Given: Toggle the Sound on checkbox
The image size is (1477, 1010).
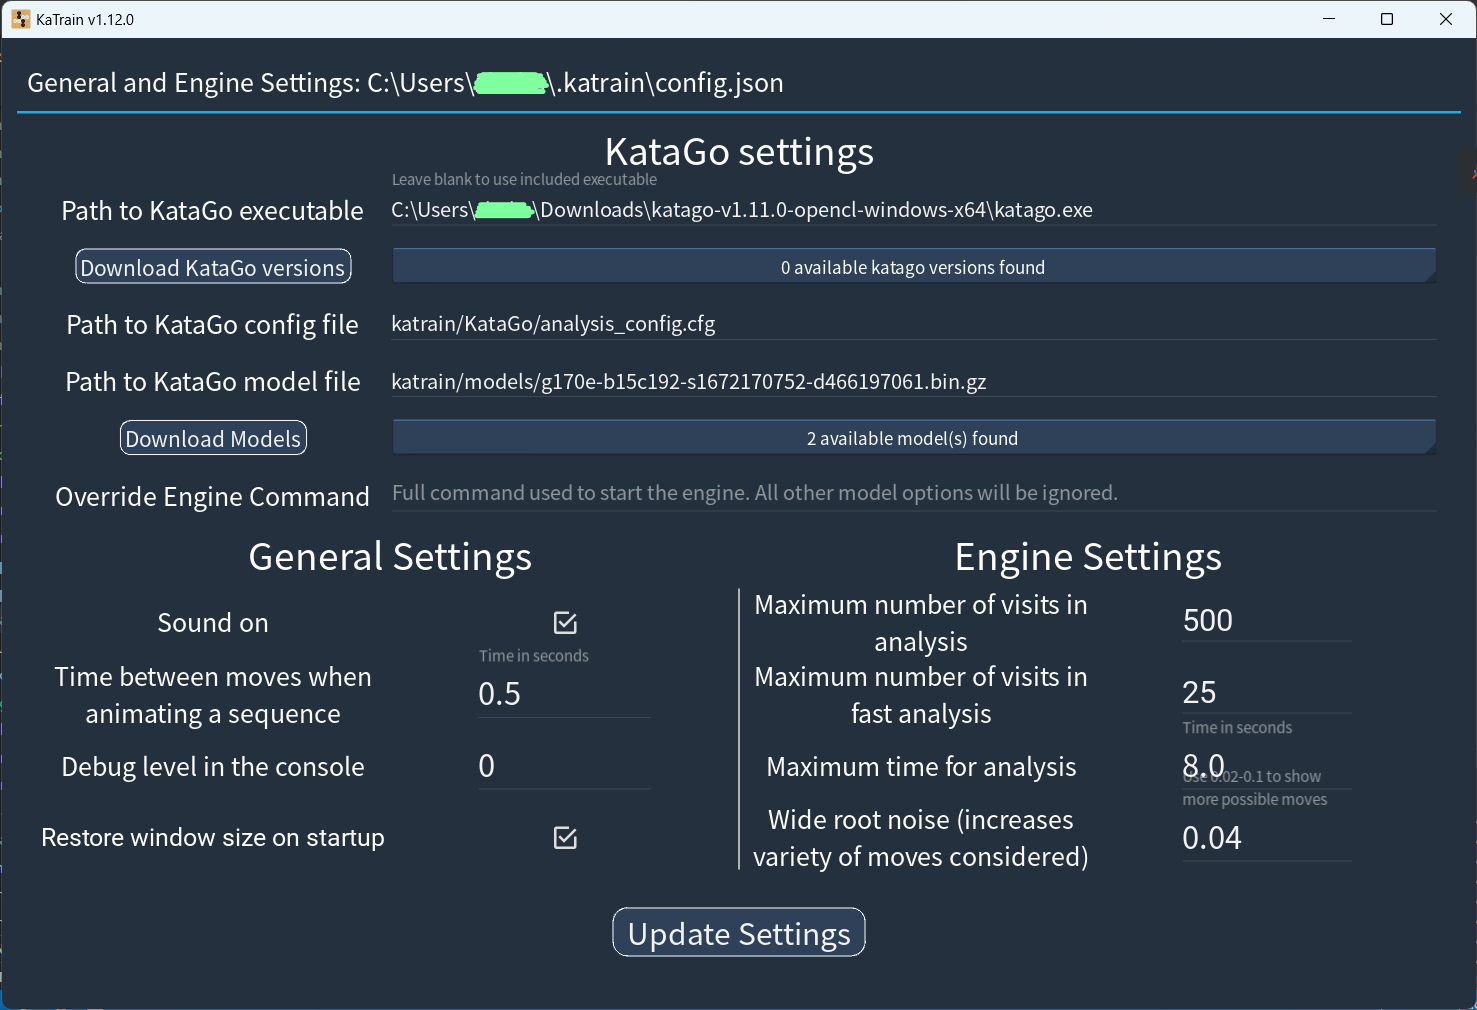Looking at the screenshot, I should coord(565,623).
